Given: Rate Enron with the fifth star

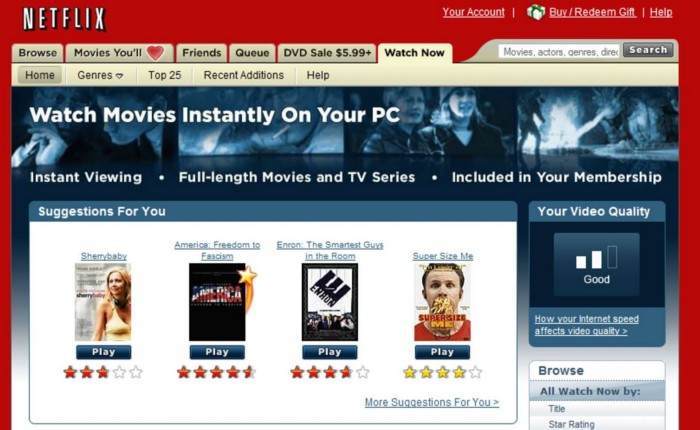Looking at the screenshot, I should point(363,372).
